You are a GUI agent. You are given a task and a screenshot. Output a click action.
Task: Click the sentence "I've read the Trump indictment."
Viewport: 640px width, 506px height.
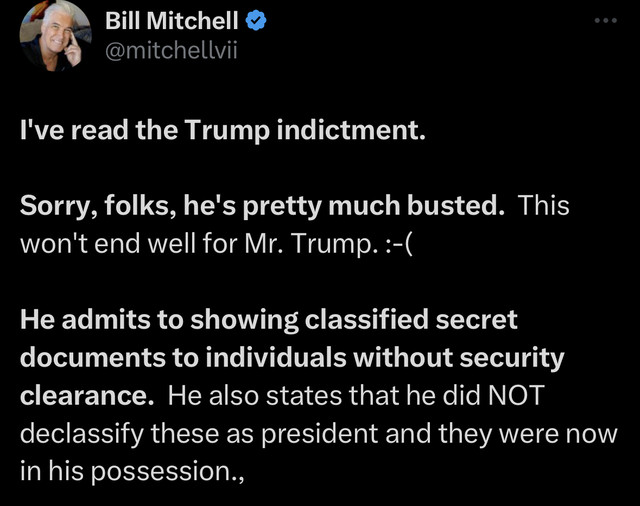[x=222, y=131]
